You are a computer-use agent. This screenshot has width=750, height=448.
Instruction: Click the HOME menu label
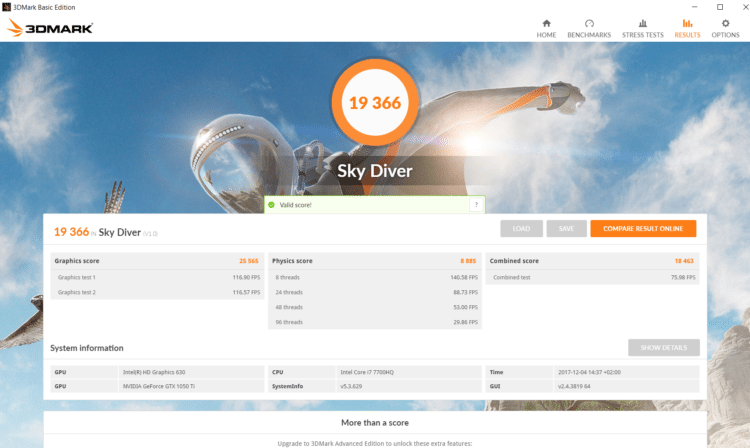(x=546, y=35)
